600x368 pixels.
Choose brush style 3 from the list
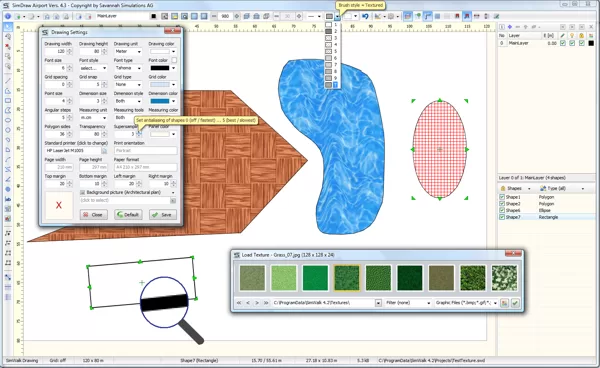tap(331, 38)
